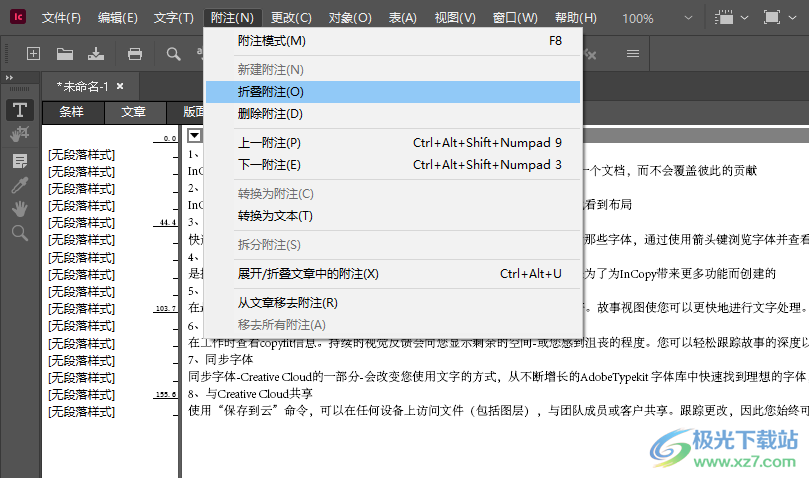The height and width of the screenshot is (478, 809).
Task: Switch to the 文章 view tab
Action: (x=134, y=112)
